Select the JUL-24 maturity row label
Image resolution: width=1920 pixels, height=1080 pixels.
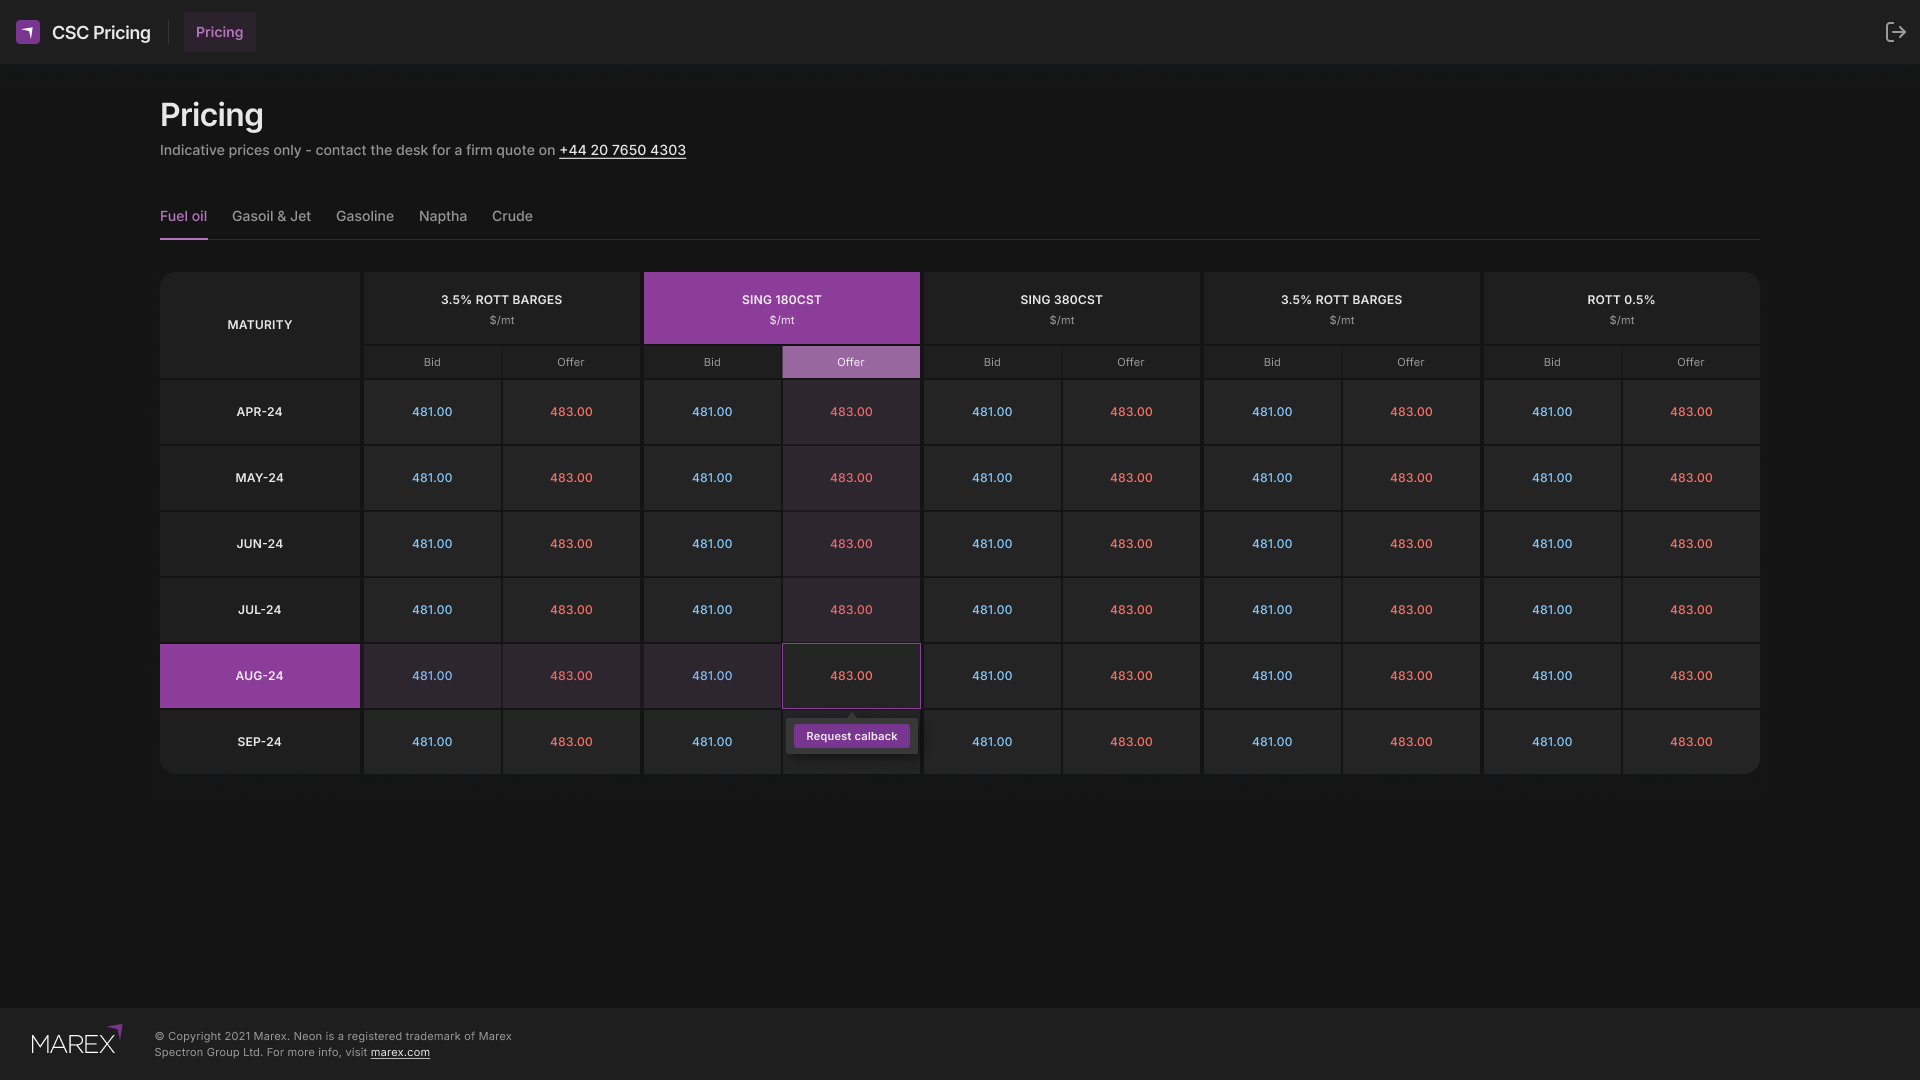tap(260, 610)
